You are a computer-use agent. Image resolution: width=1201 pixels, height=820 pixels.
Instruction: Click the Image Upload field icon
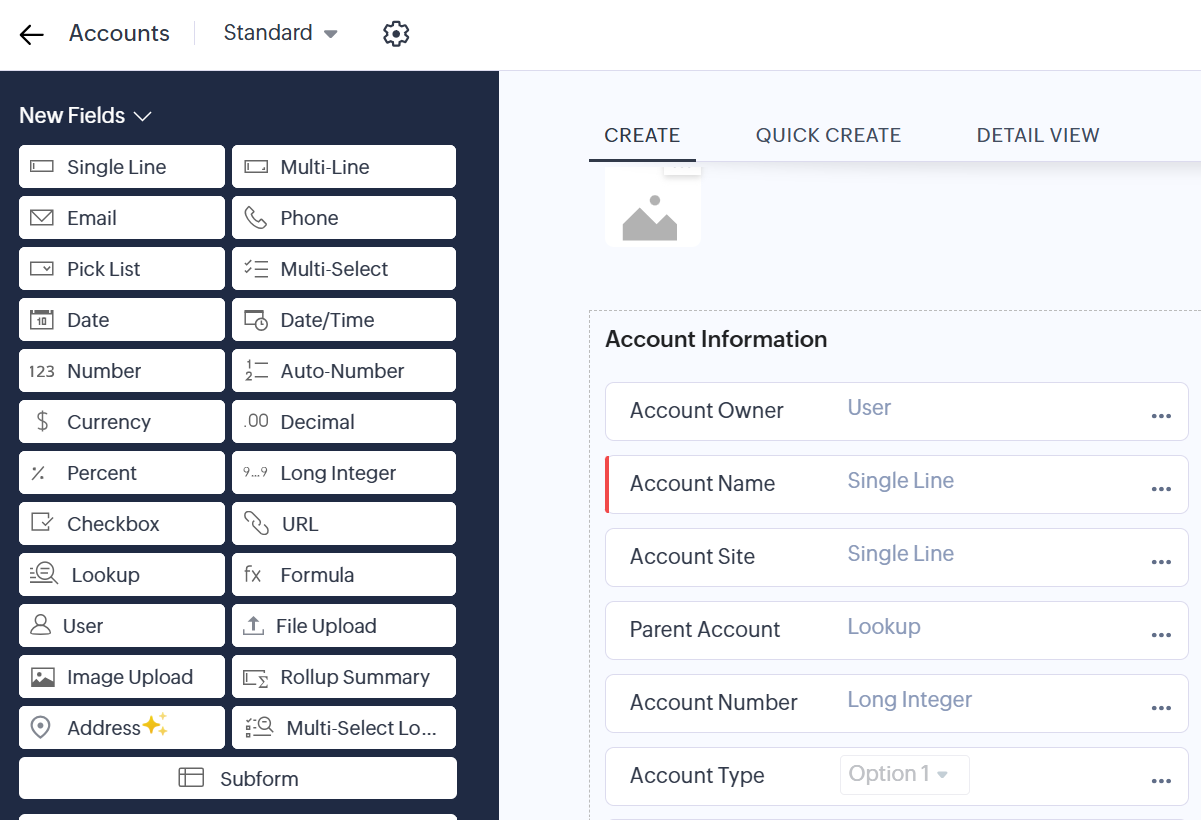43,677
